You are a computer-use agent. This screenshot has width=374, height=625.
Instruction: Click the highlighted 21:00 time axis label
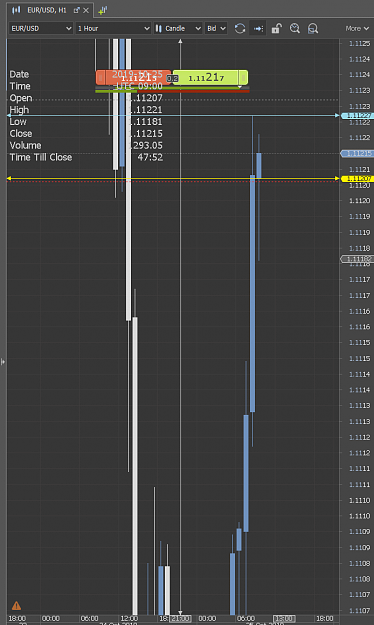181,618
